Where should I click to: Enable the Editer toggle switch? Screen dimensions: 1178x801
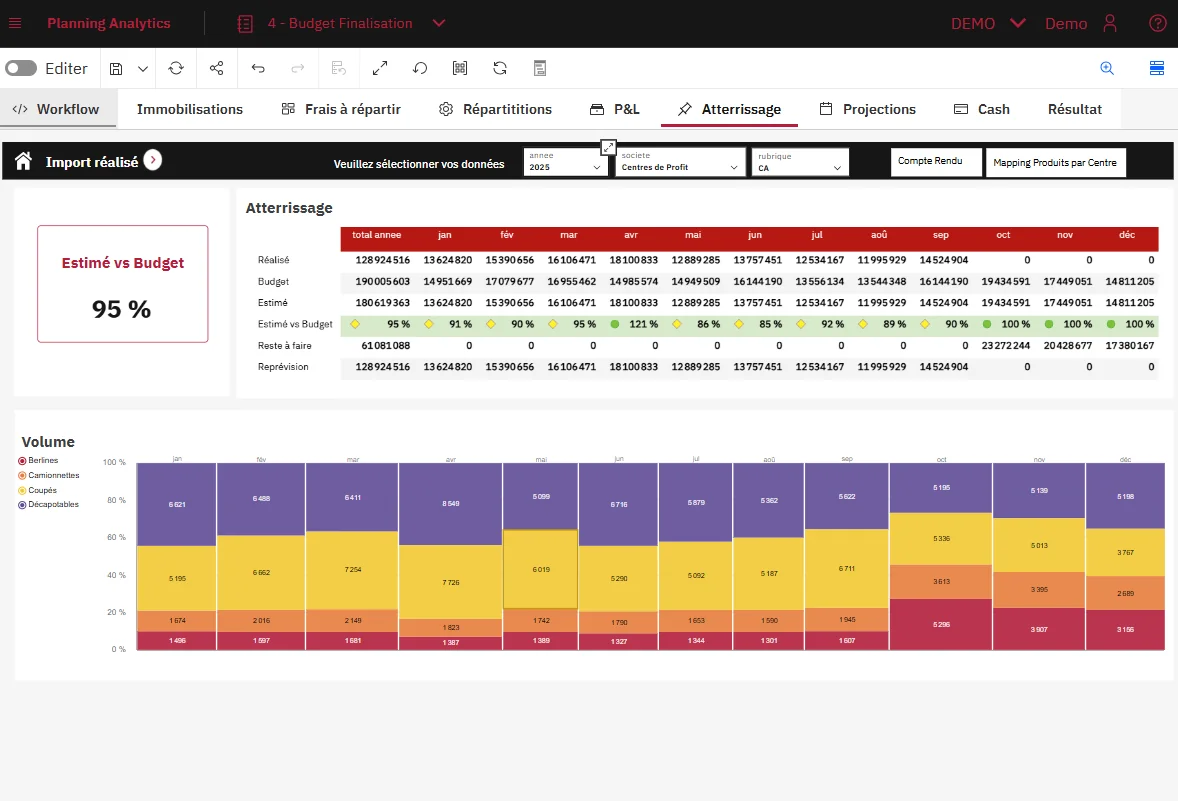click(22, 68)
